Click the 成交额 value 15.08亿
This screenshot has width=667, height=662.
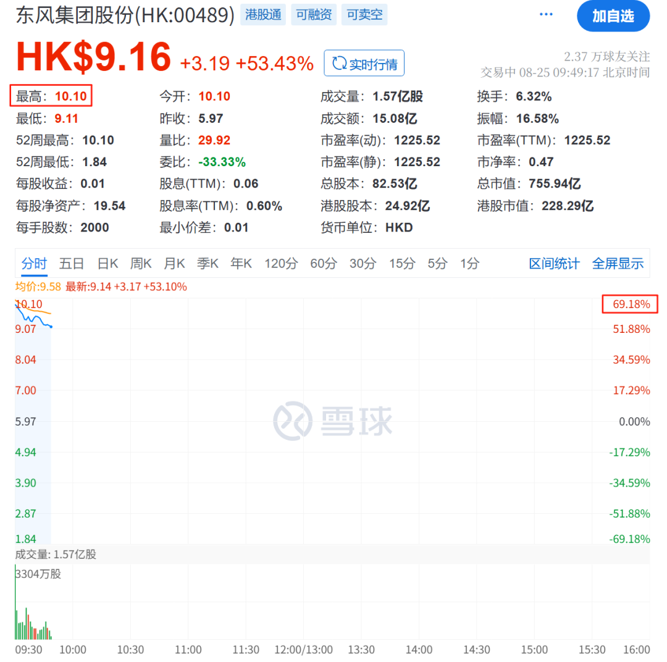coord(395,118)
